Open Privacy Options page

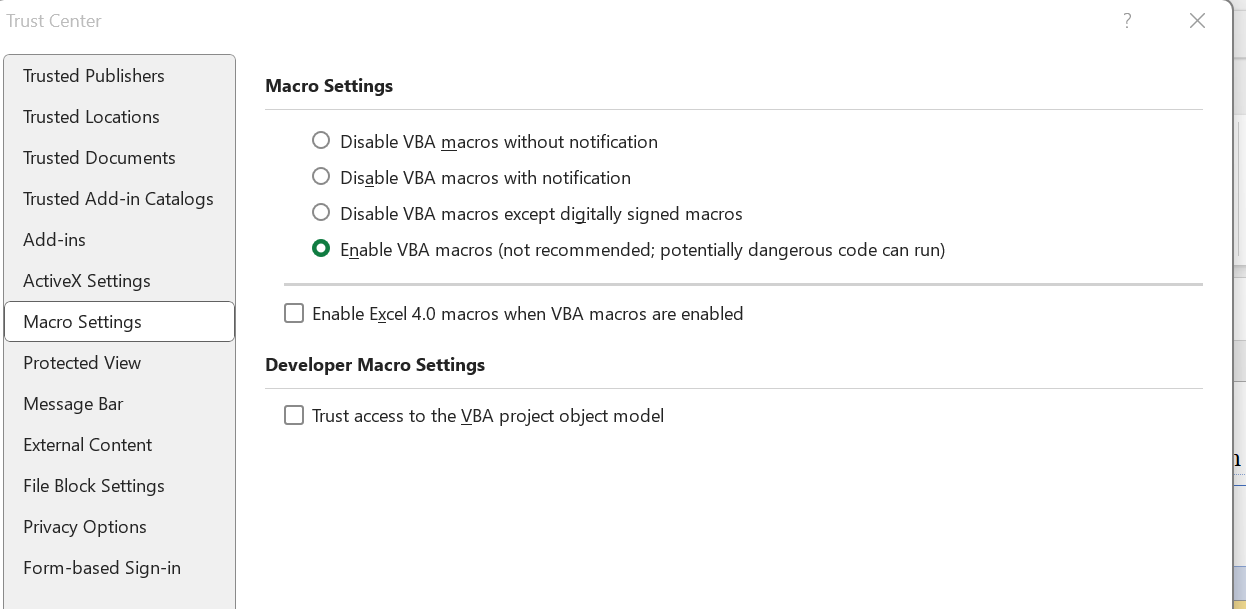pyautogui.click(x=85, y=527)
